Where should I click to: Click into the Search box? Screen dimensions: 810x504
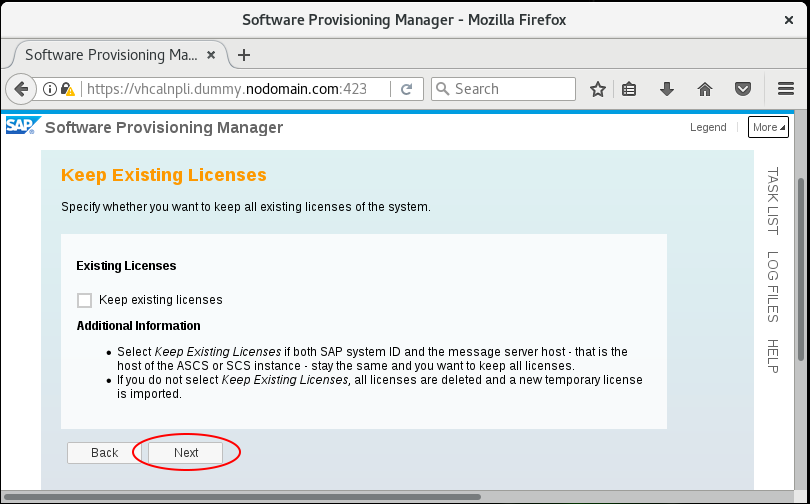click(504, 89)
